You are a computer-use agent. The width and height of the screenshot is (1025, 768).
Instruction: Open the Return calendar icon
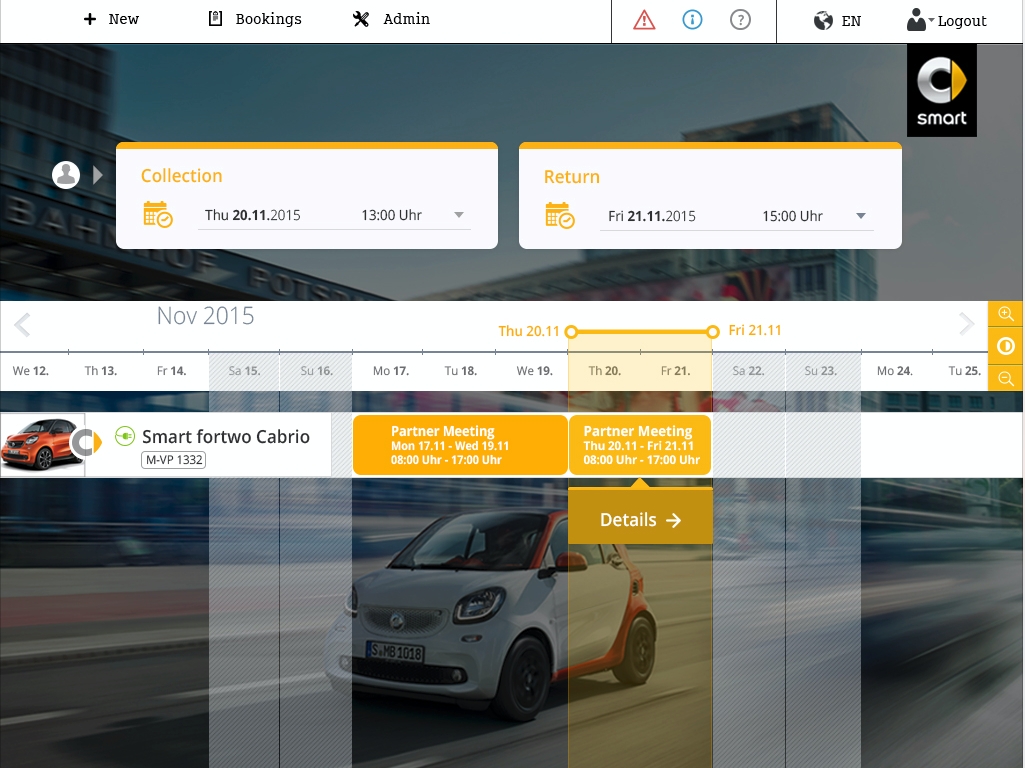pos(560,216)
